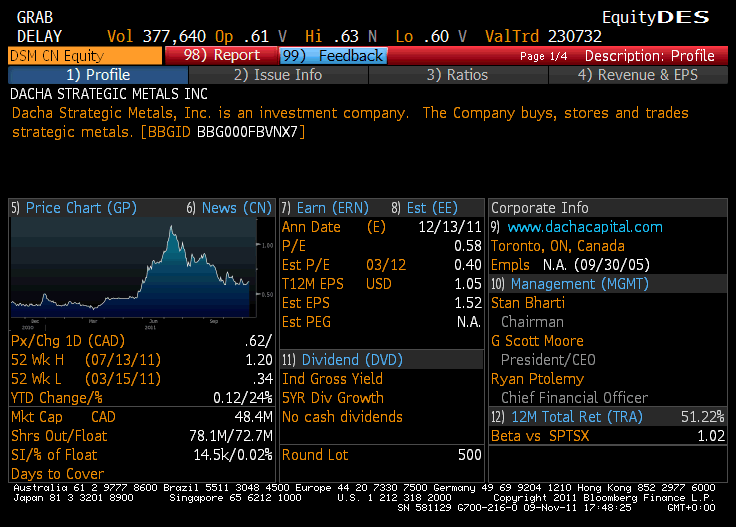736x527 pixels.
Task: Go to 4) Revenue & EPS tab
Action: (638, 75)
